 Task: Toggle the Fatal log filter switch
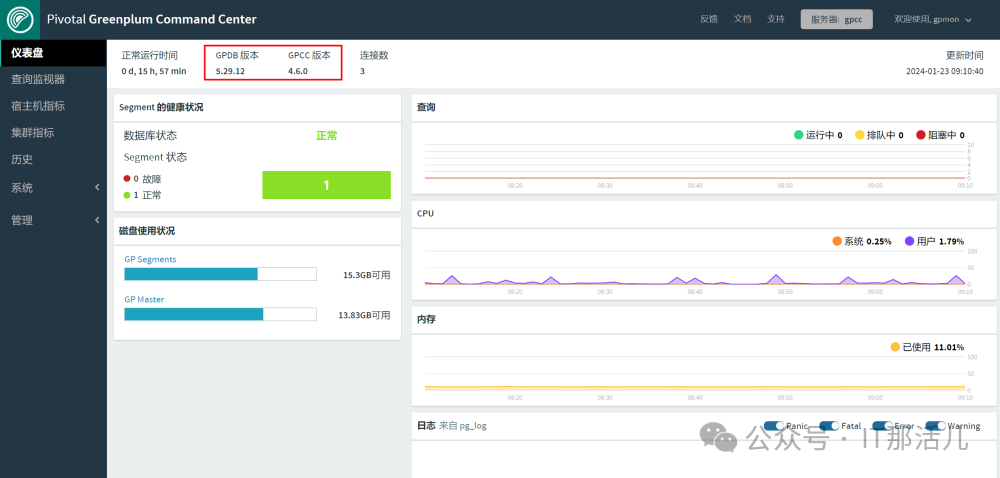point(829,426)
